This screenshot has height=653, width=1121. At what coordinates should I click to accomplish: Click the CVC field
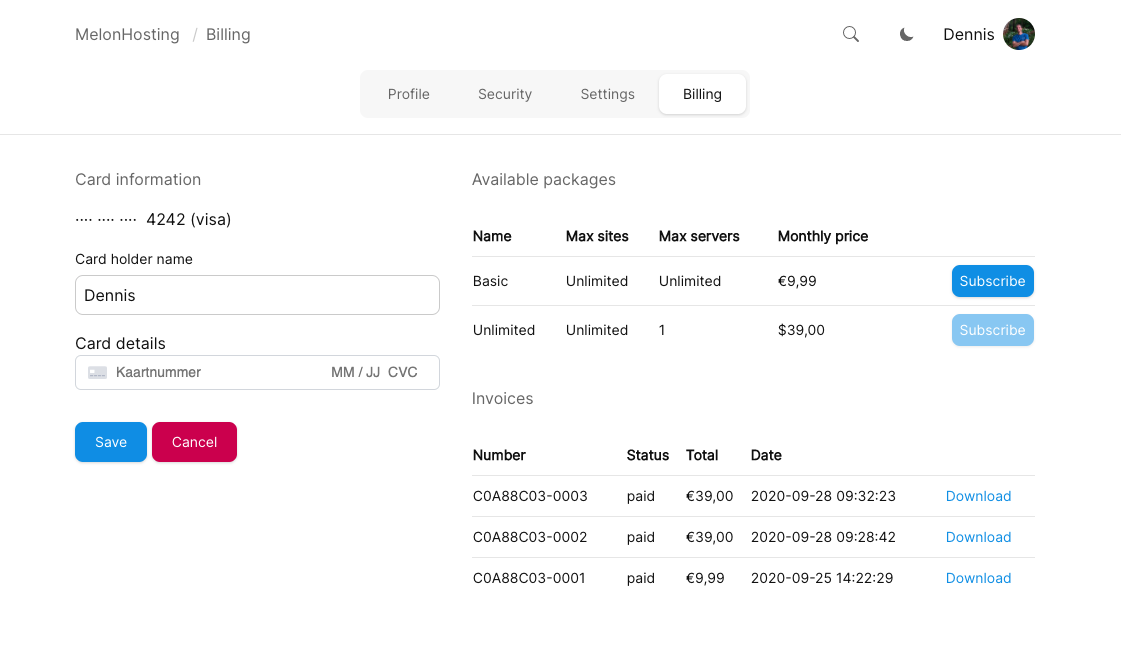[x=403, y=372]
